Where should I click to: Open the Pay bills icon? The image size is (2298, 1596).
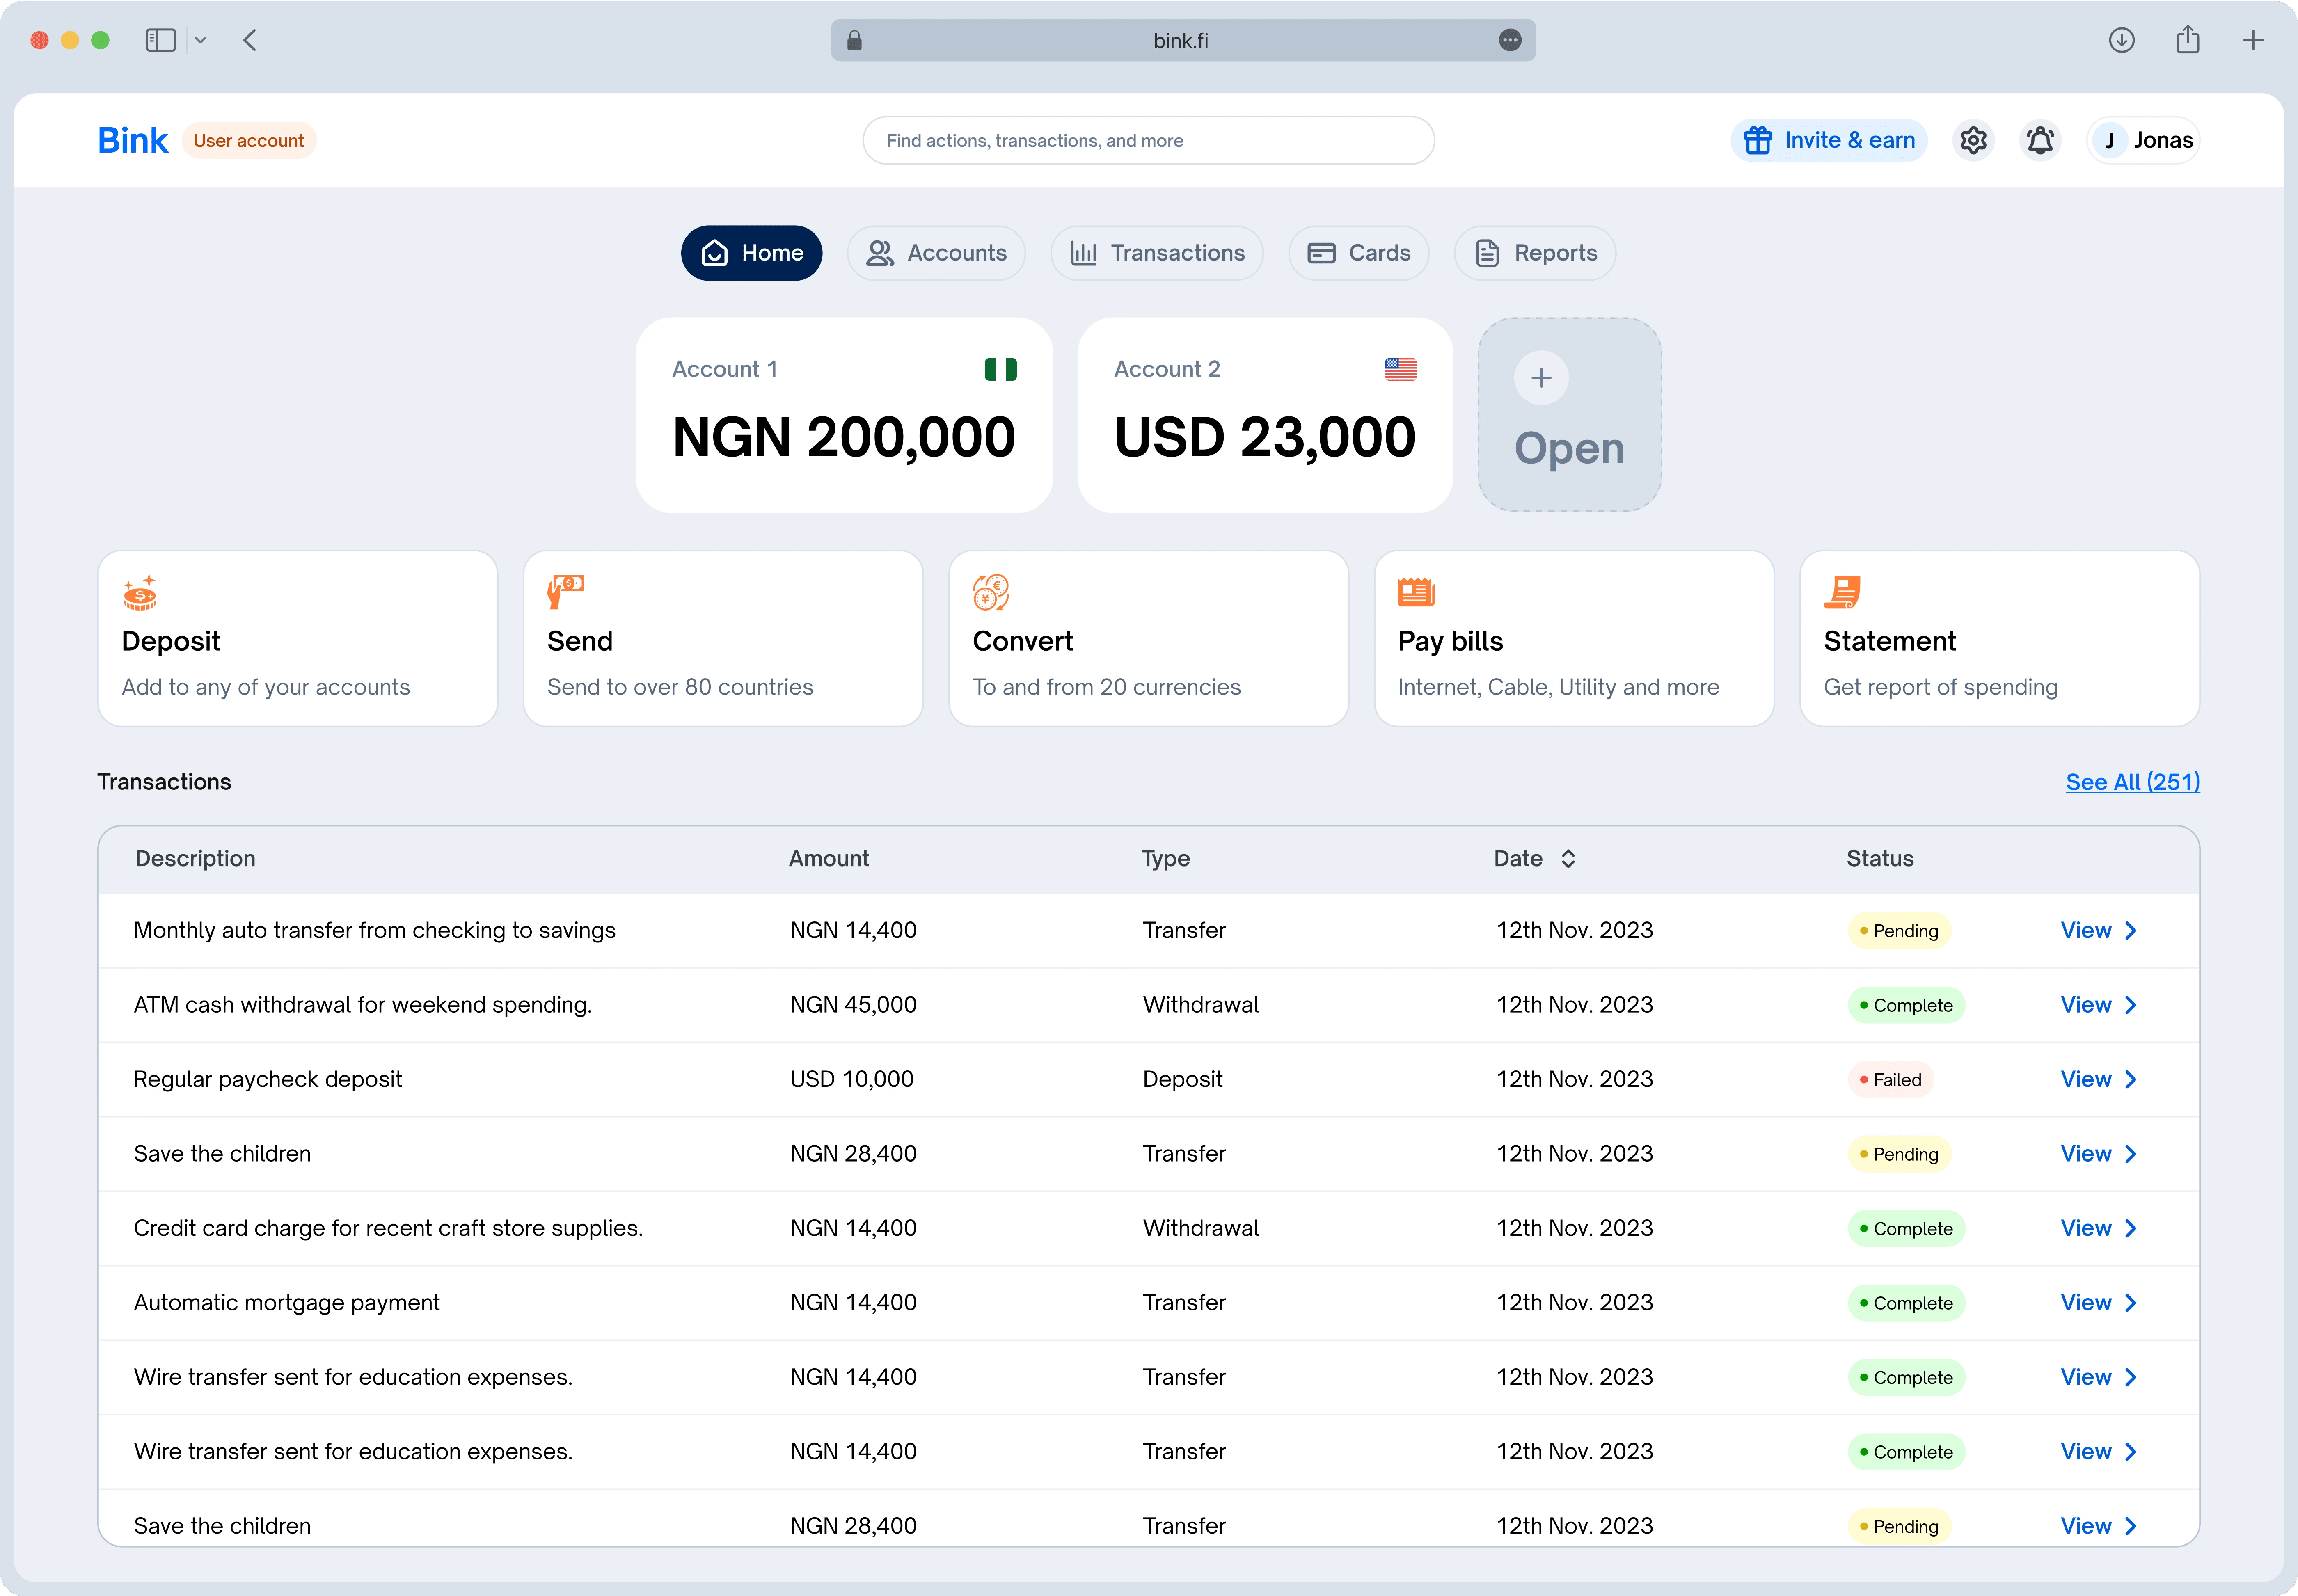click(x=1416, y=592)
